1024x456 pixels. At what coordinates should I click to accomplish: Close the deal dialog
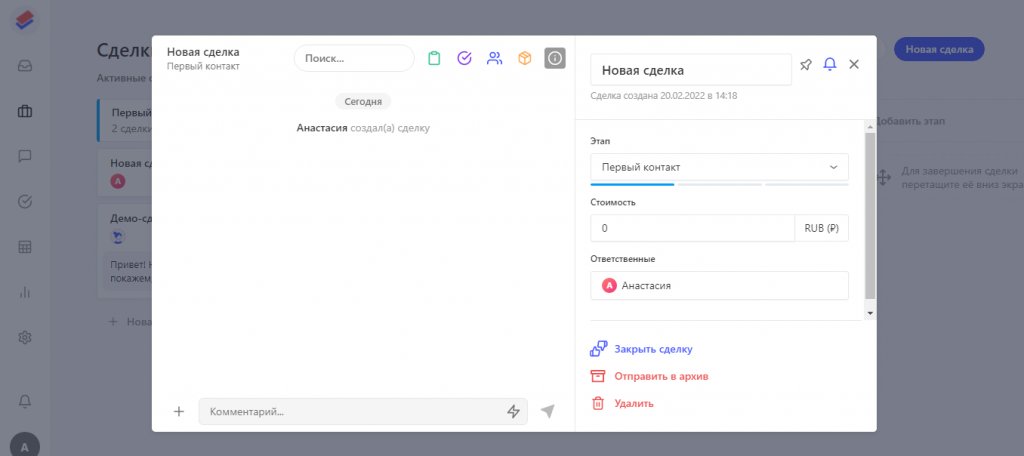[x=854, y=65]
